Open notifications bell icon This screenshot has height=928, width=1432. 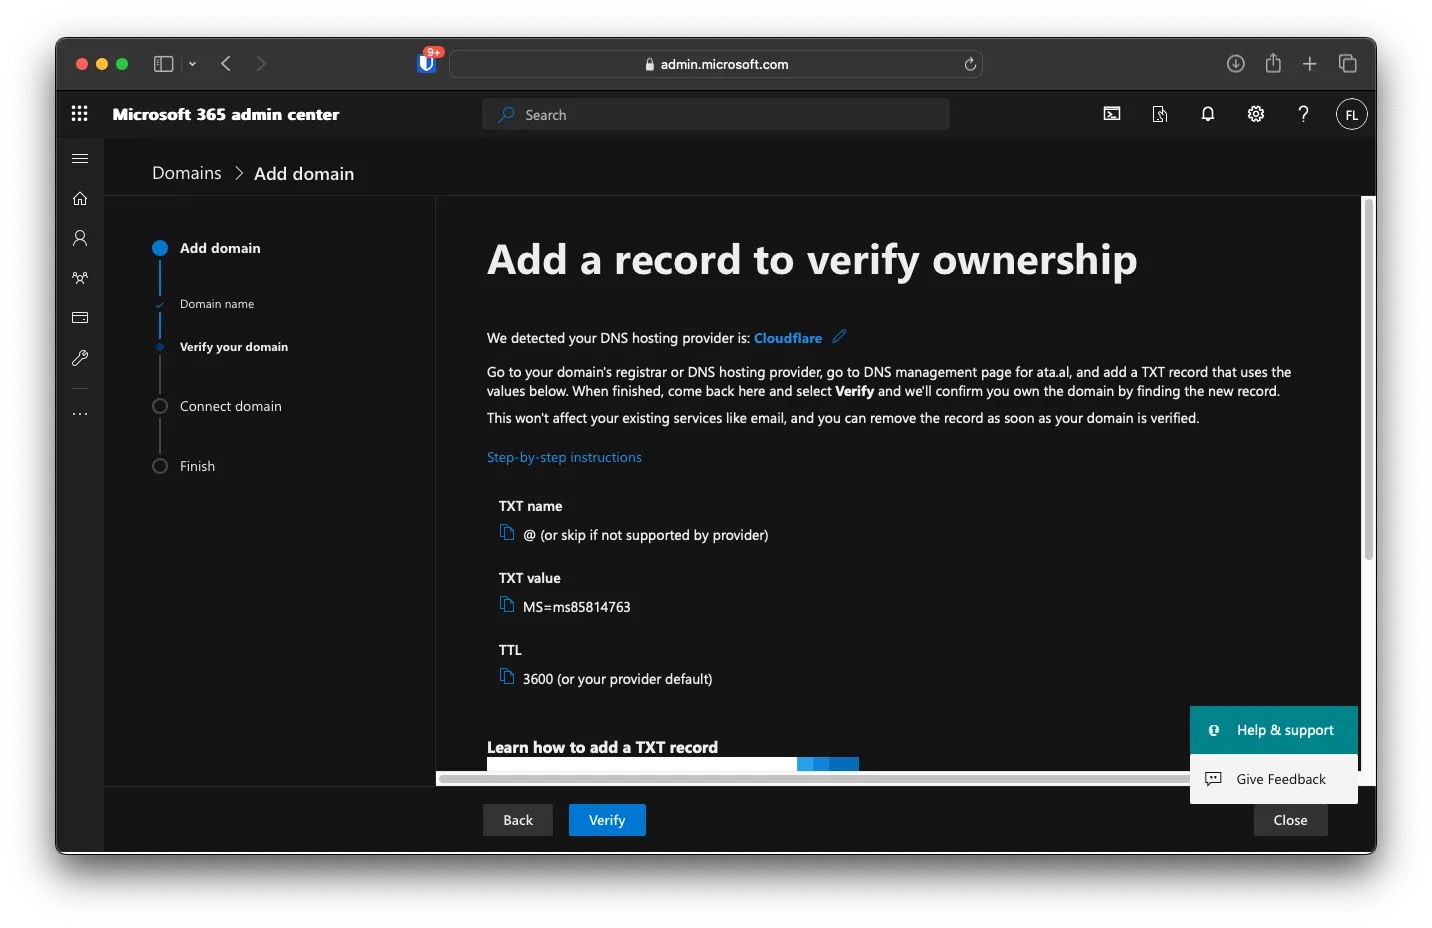tap(1208, 114)
